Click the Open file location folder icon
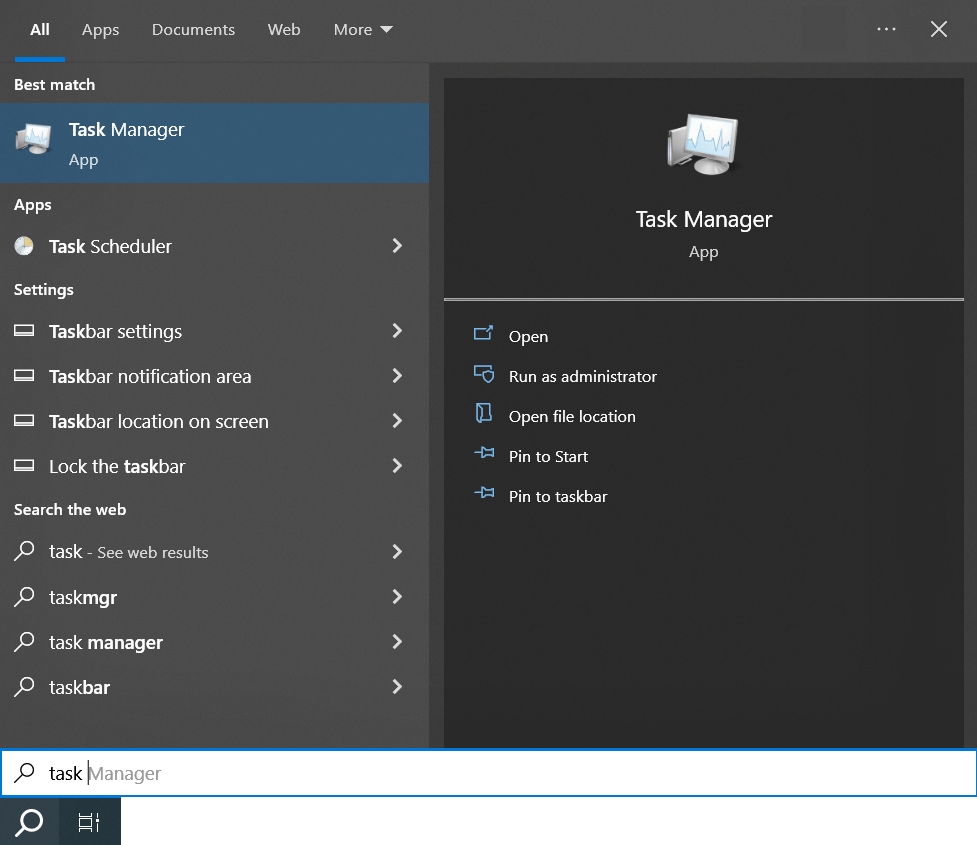The image size is (977, 845). (x=484, y=415)
